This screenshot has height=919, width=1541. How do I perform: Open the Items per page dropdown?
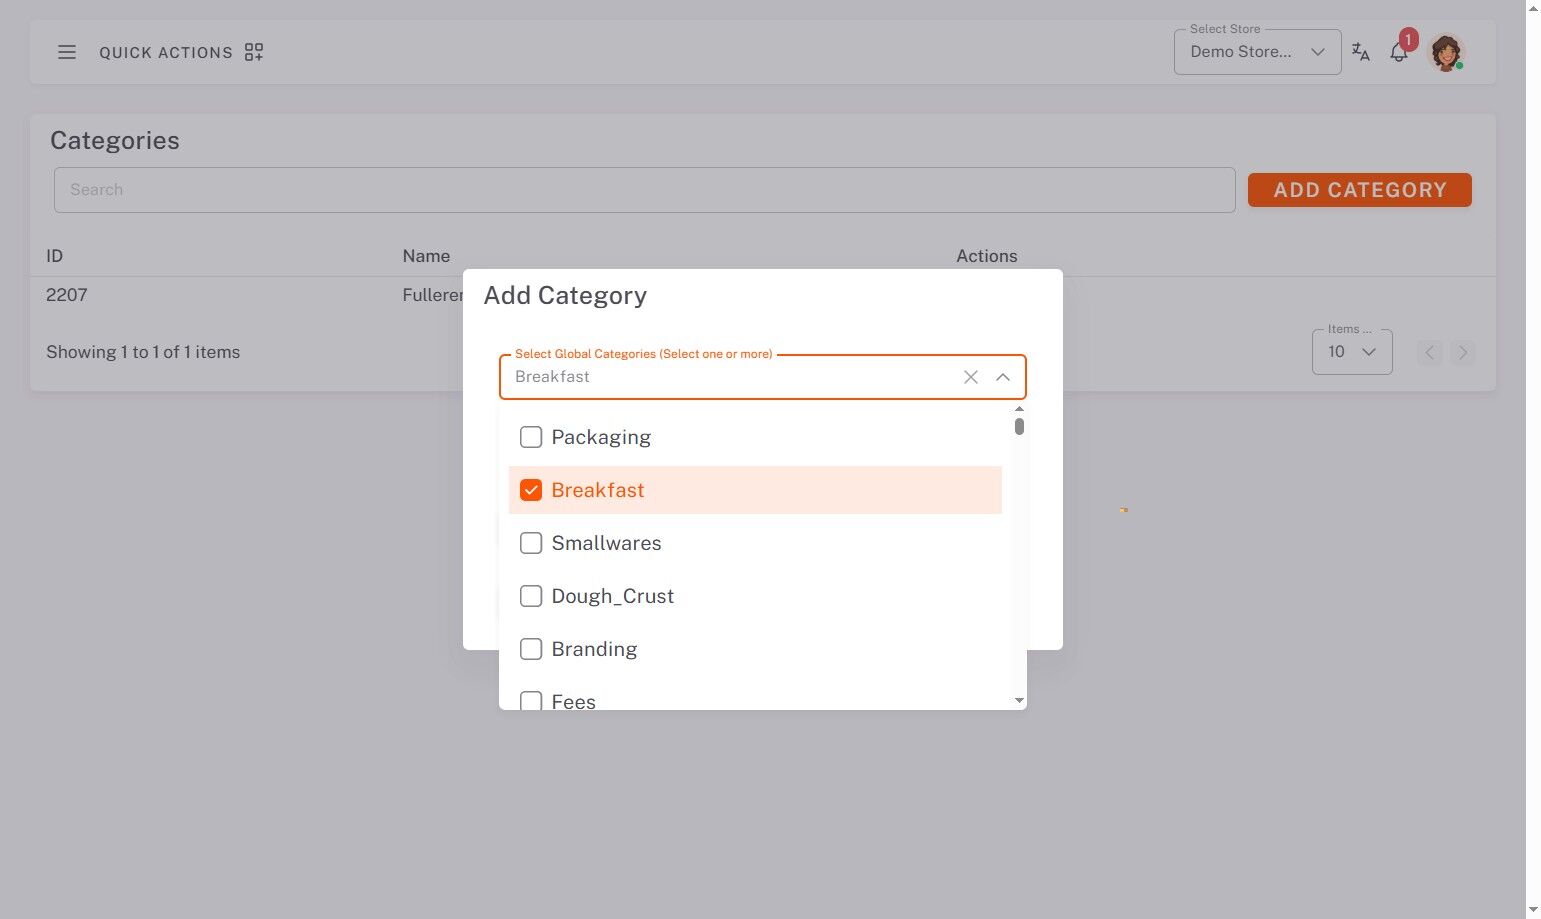[1351, 352]
